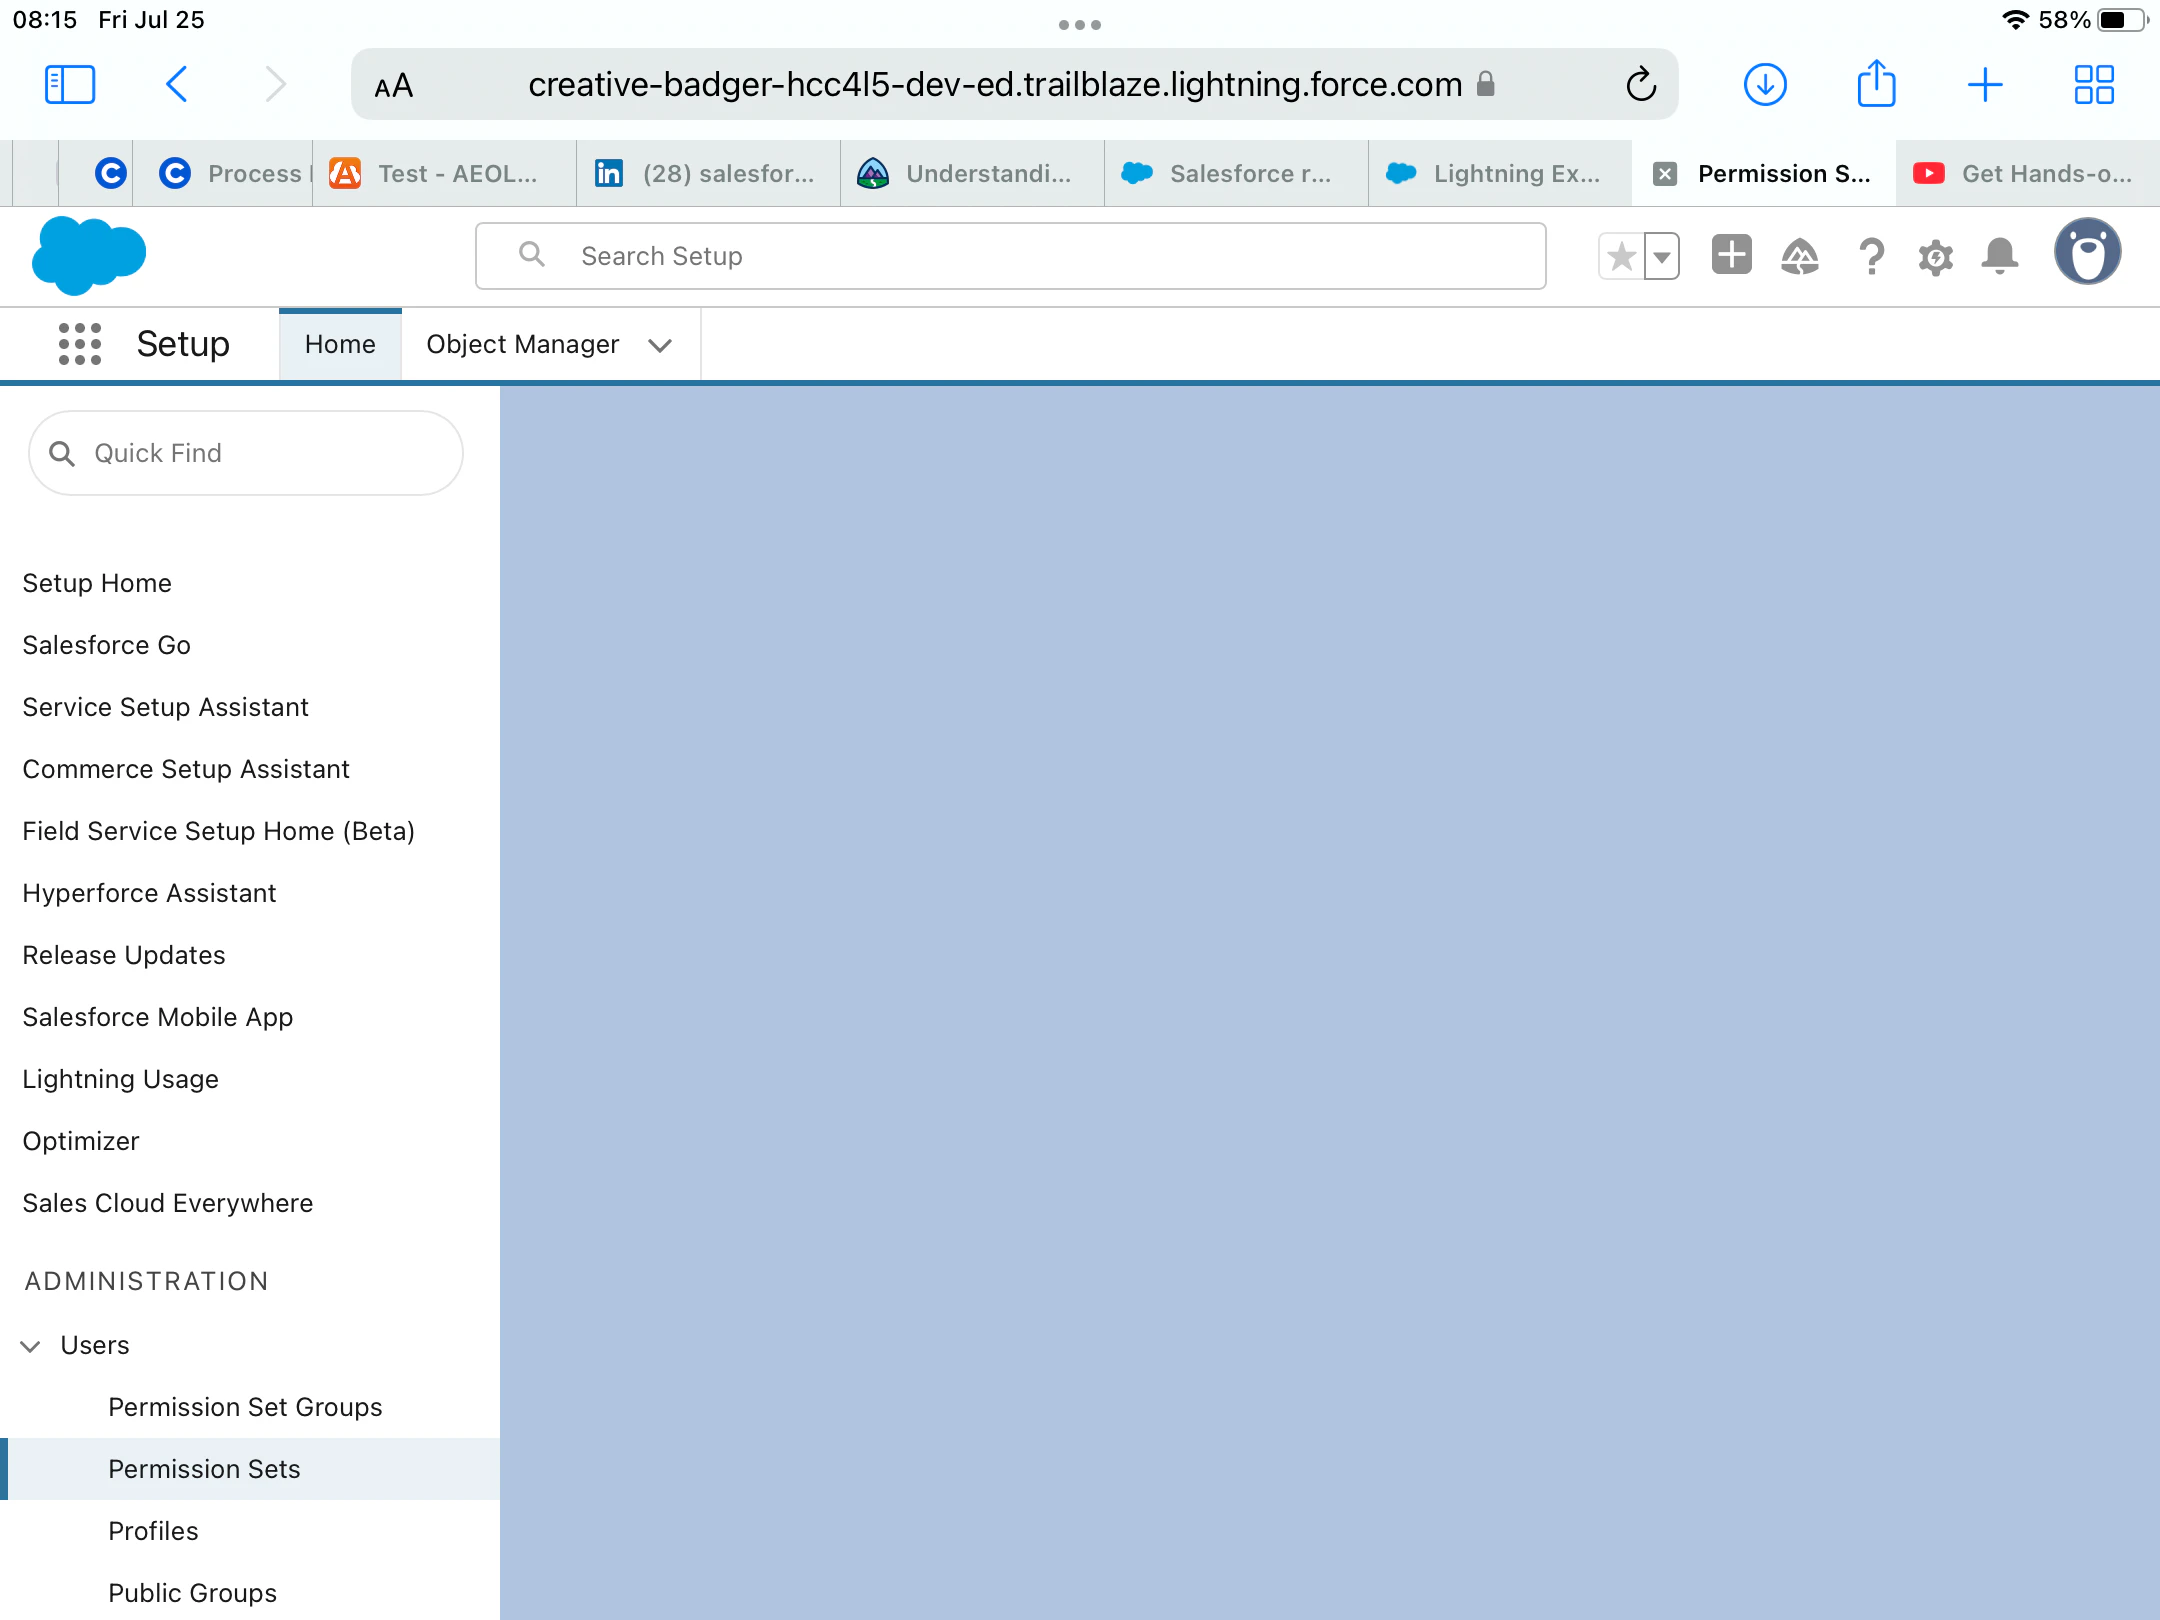Image resolution: width=2160 pixels, height=1620 pixels.
Task: Open the Trailhead guidance center icon
Action: coord(1800,257)
